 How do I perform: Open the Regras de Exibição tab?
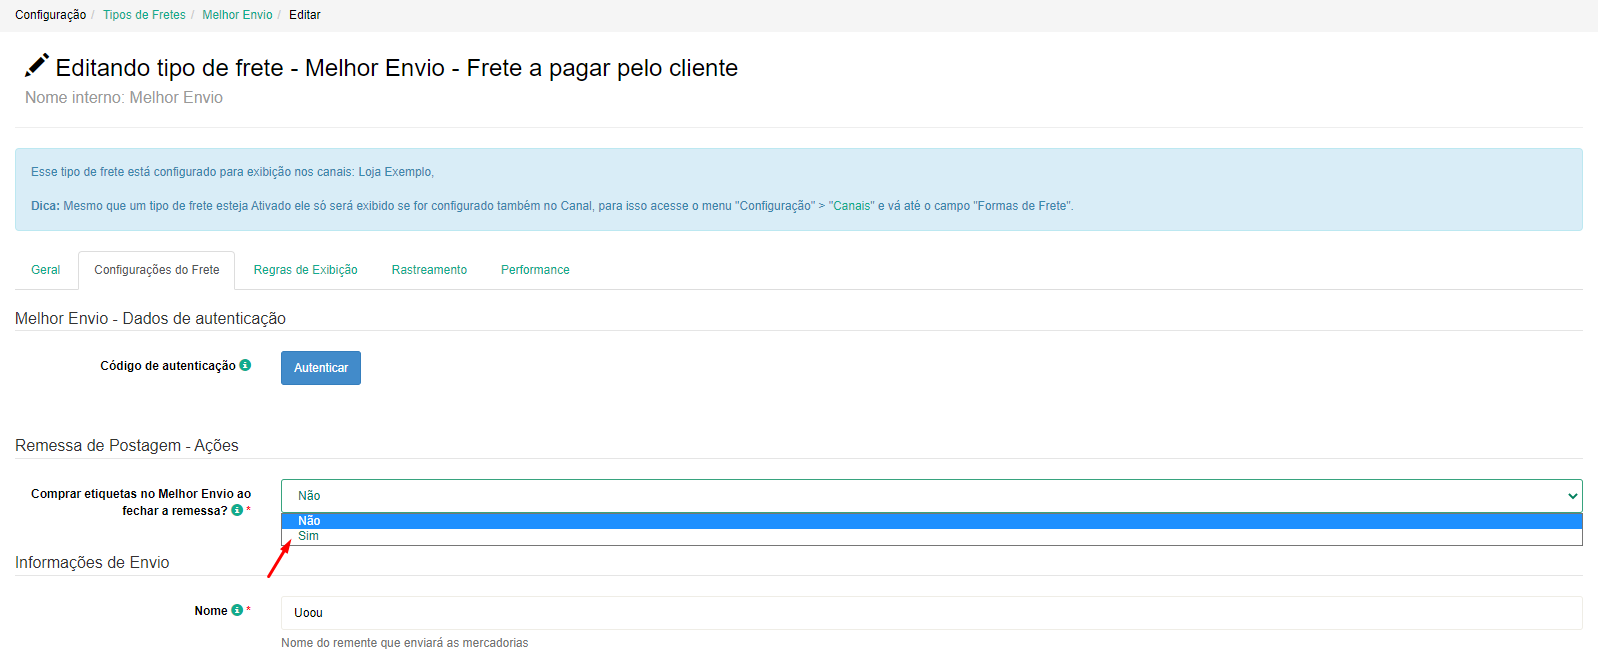click(305, 270)
